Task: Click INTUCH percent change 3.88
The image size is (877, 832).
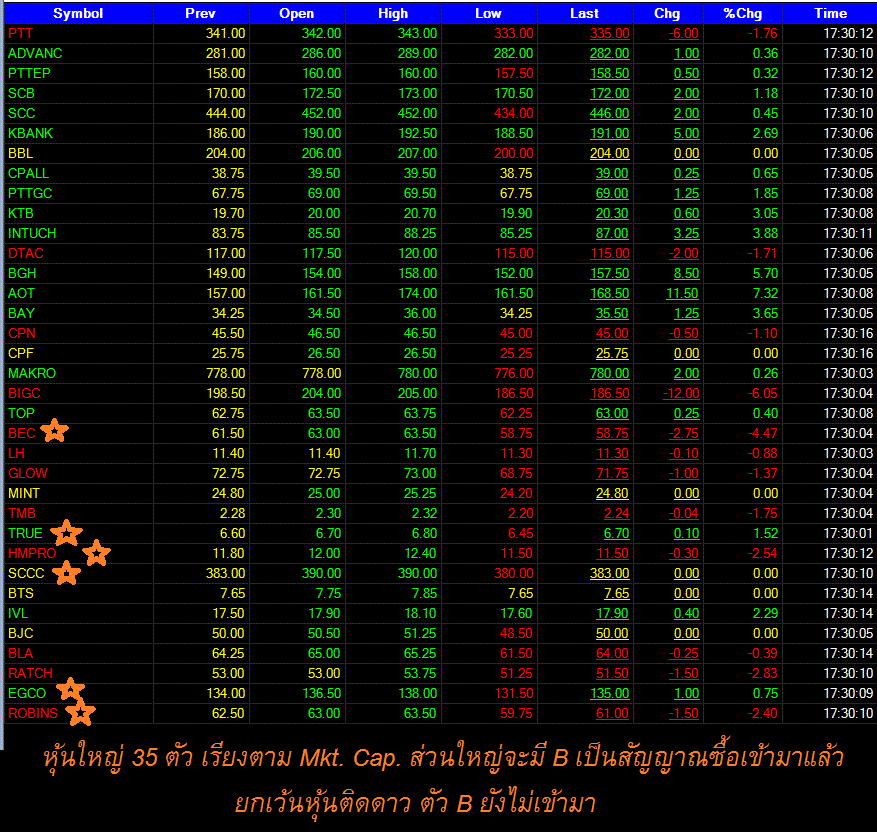Action: click(765, 234)
